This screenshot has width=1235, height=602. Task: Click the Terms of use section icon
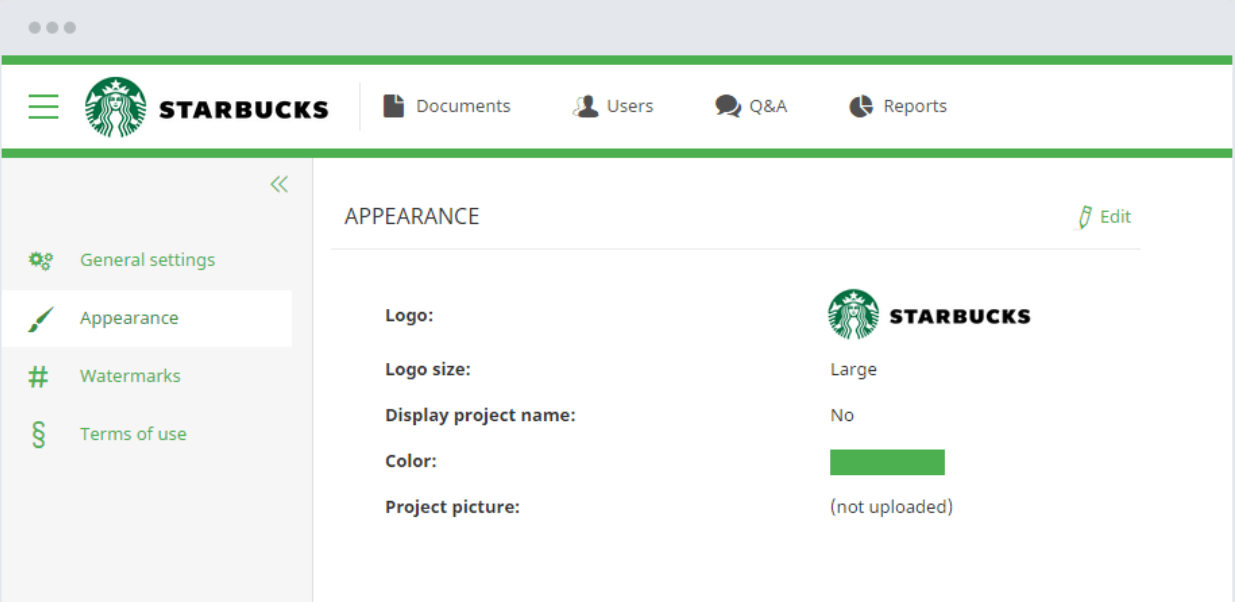point(40,433)
